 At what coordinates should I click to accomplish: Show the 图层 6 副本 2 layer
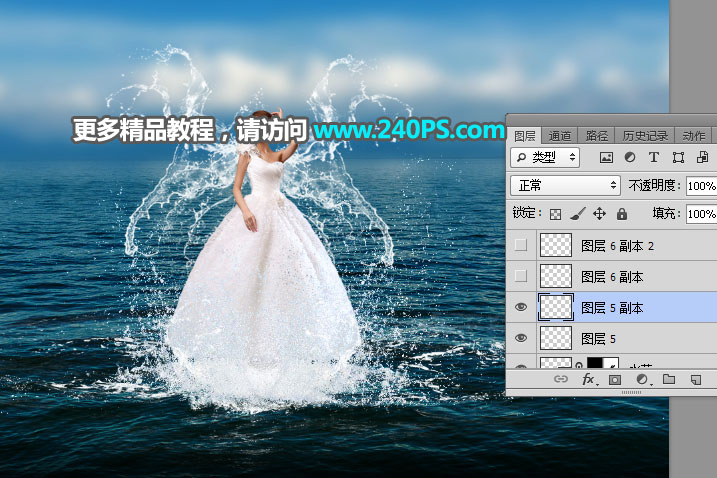(x=521, y=246)
